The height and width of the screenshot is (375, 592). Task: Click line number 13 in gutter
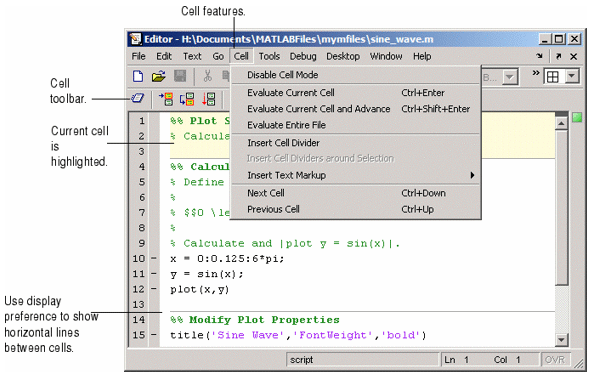coord(139,304)
